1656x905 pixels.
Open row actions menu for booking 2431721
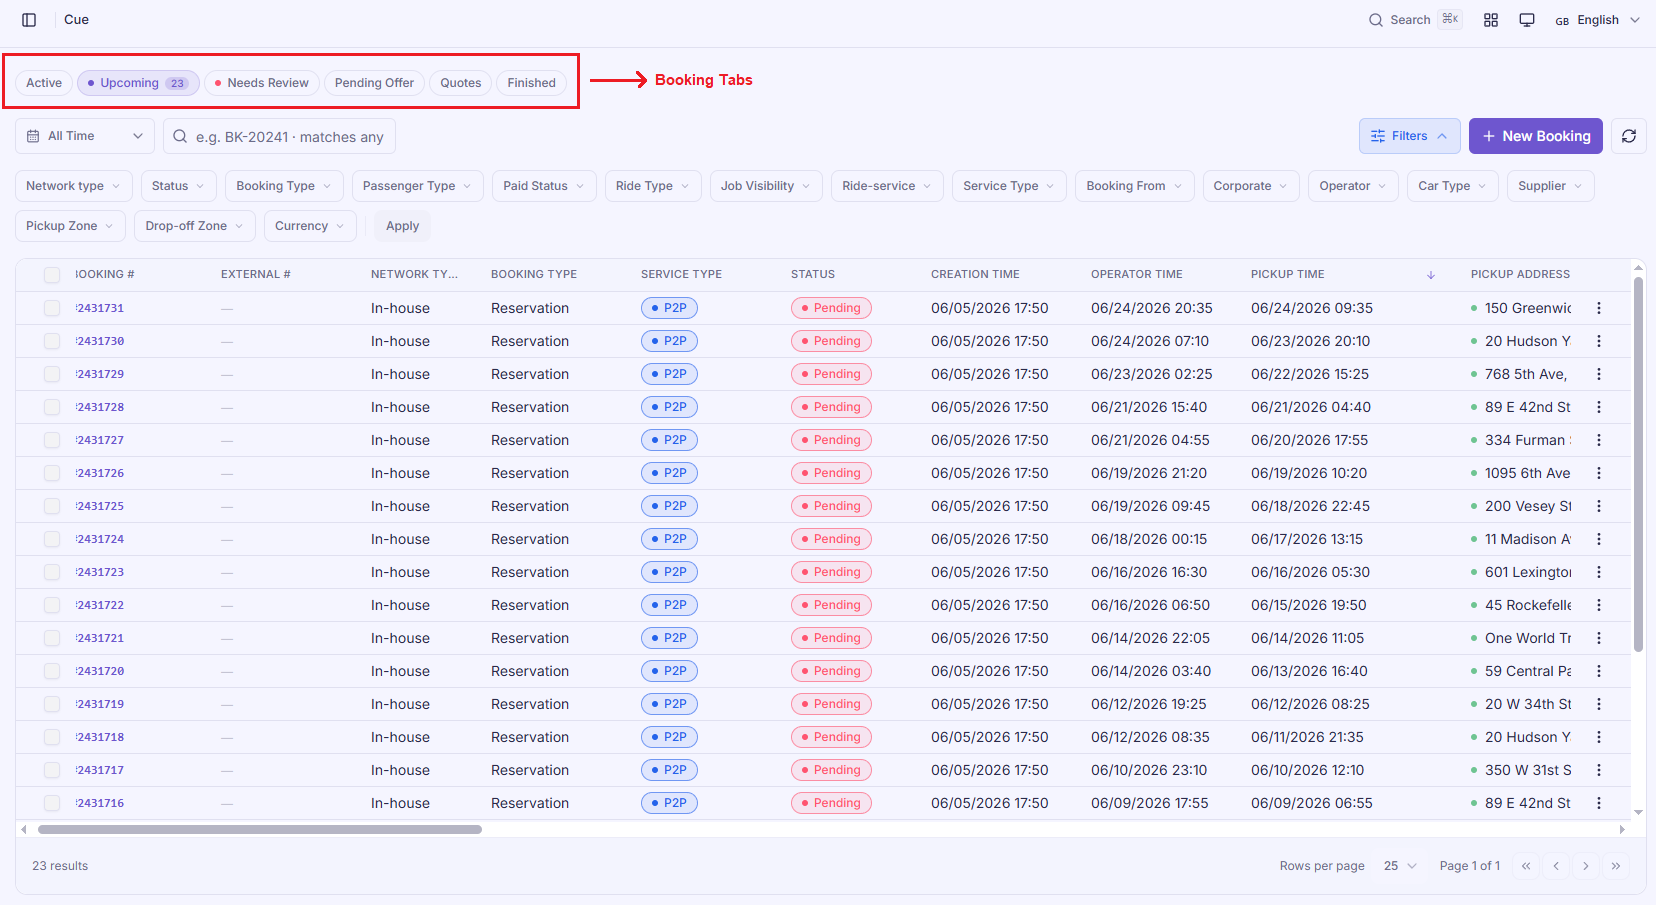[1599, 638]
